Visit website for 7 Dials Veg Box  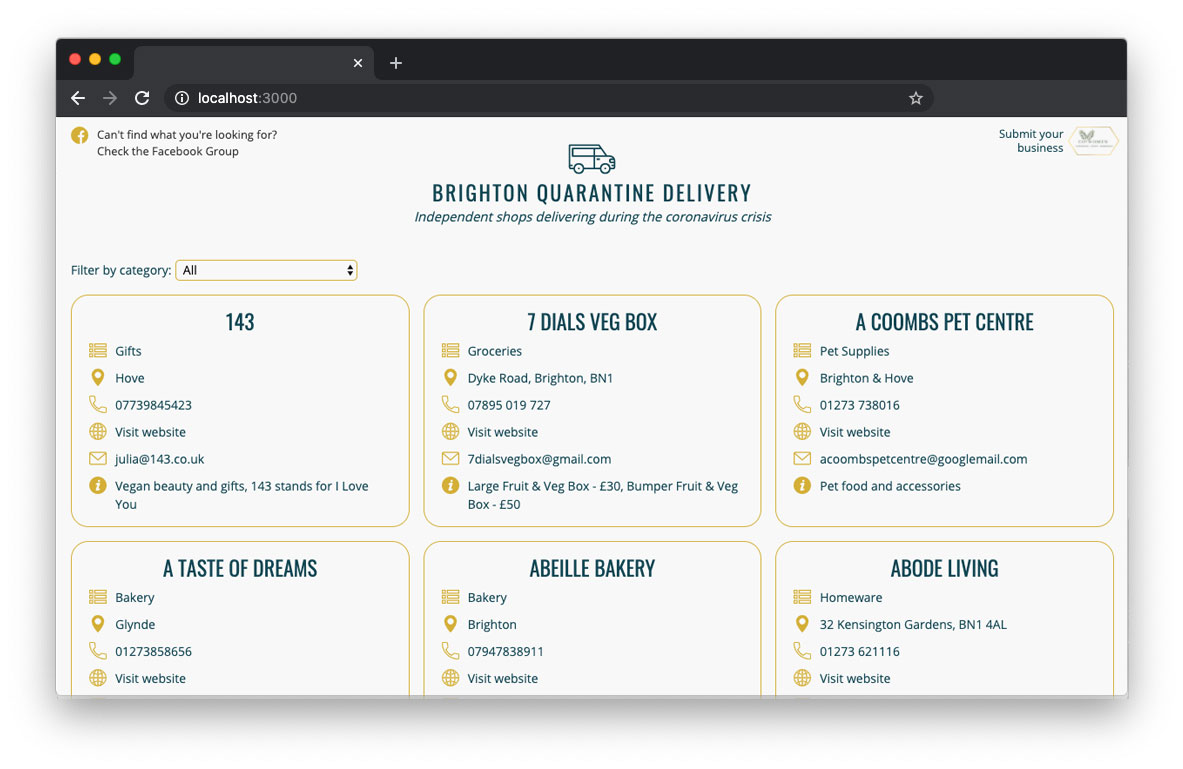502,432
